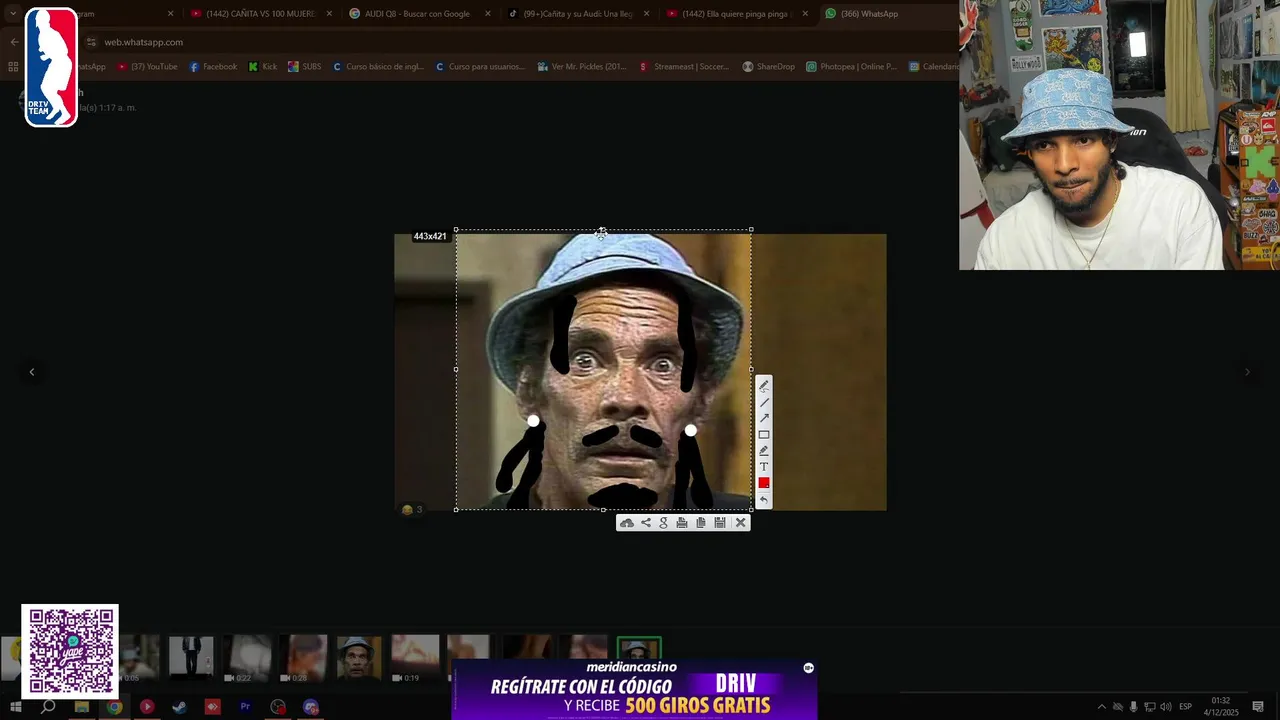The image size is (1280, 720).
Task: Open volume control in system tray
Action: tap(1165, 707)
